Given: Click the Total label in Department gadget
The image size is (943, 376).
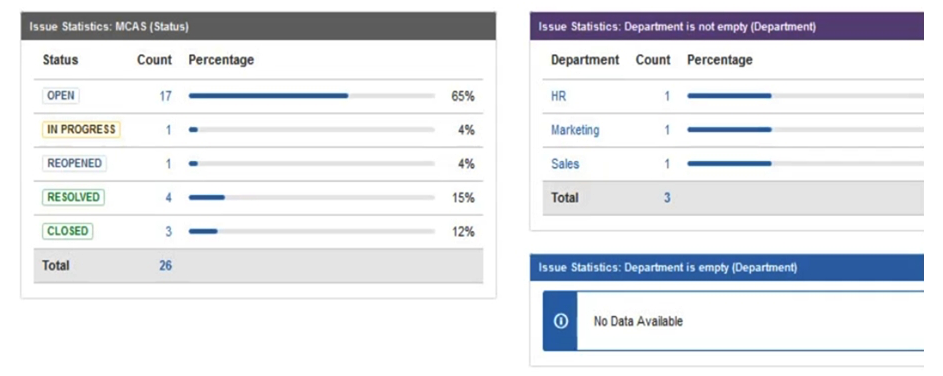Looking at the screenshot, I should tap(565, 197).
